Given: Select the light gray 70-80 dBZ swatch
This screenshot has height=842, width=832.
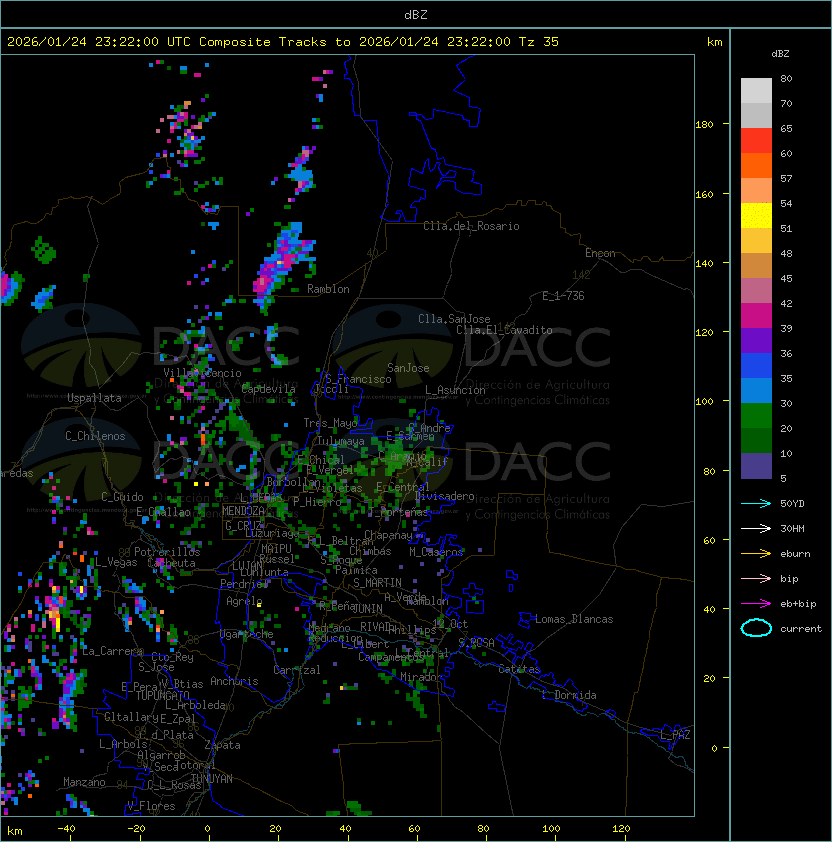Looking at the screenshot, I should [x=756, y=91].
